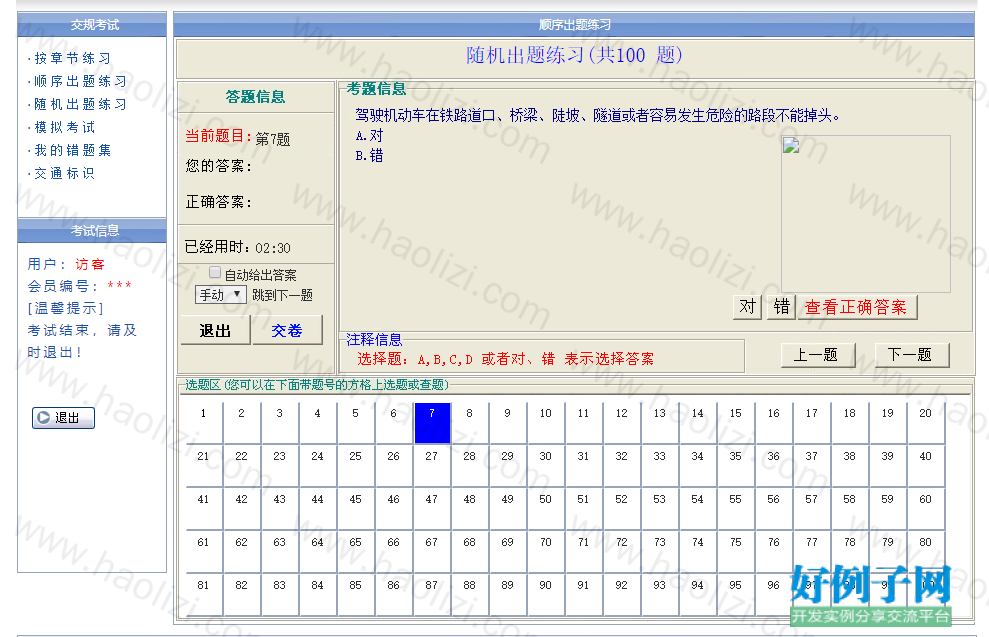Click the 退出 button in 答题信息 panel
This screenshot has height=637, width=989.
(215, 330)
